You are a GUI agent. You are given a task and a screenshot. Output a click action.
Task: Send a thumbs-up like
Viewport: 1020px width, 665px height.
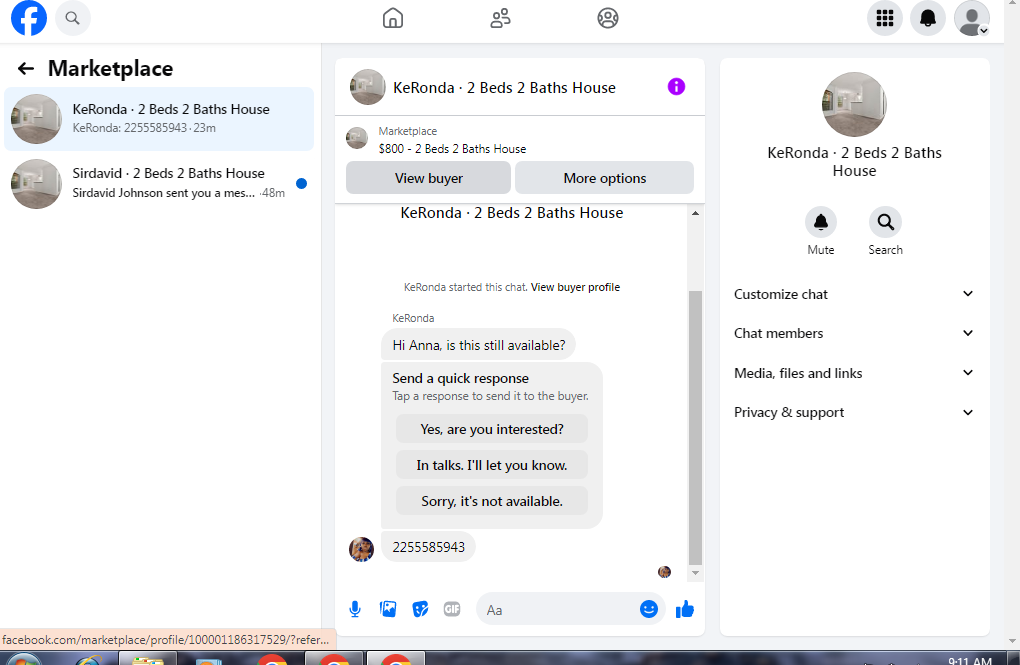[x=684, y=609]
